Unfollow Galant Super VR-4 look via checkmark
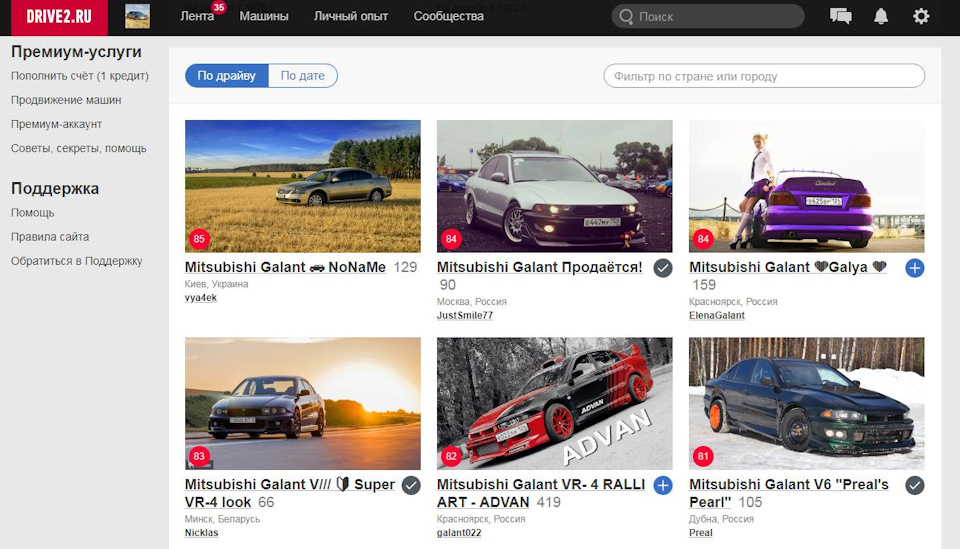This screenshot has width=960, height=549. [x=411, y=485]
